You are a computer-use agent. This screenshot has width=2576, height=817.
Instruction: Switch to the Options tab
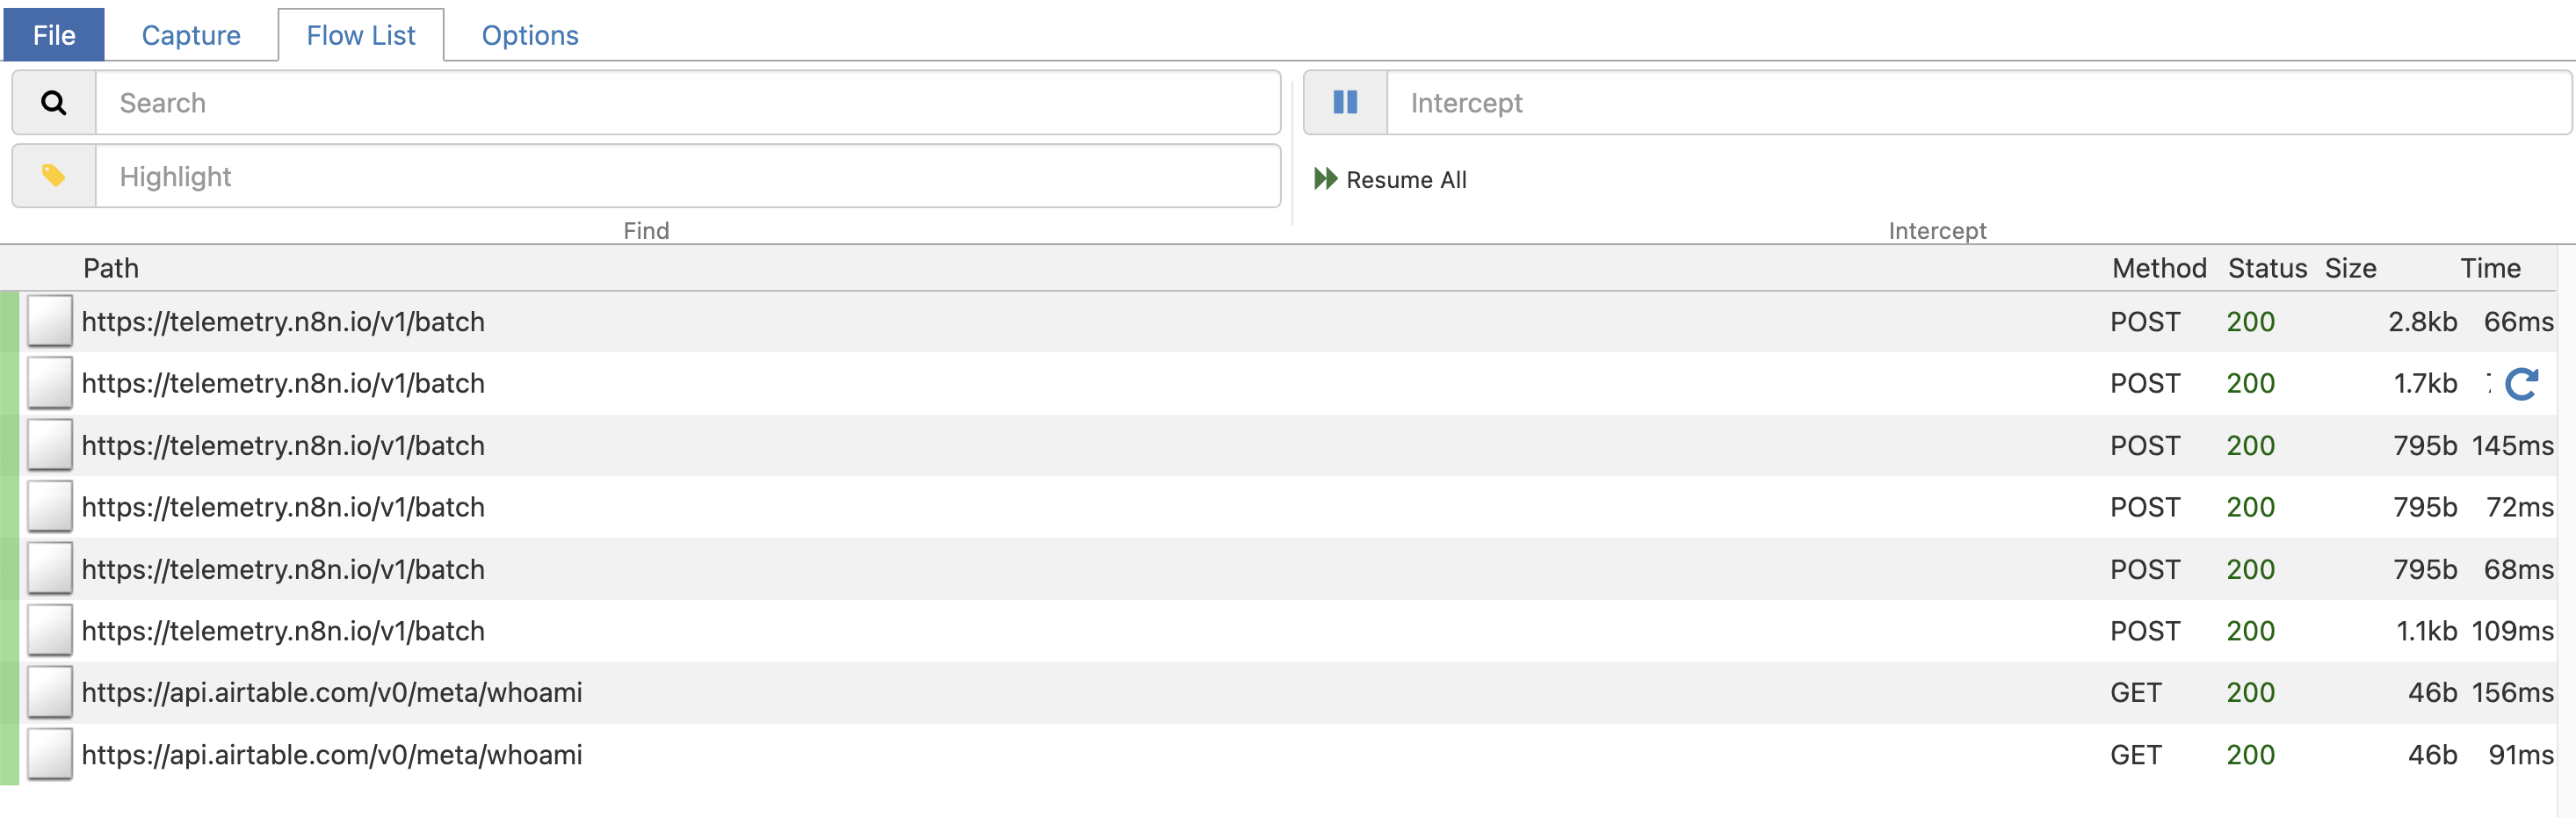530,36
